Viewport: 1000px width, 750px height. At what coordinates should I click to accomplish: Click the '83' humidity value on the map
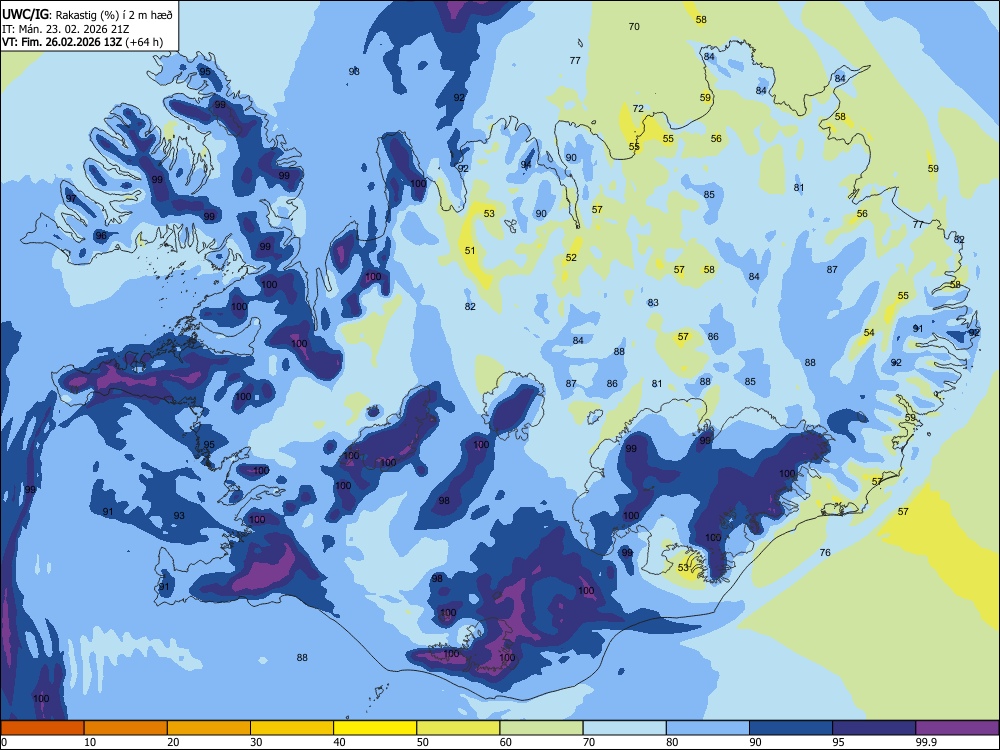pos(653,303)
